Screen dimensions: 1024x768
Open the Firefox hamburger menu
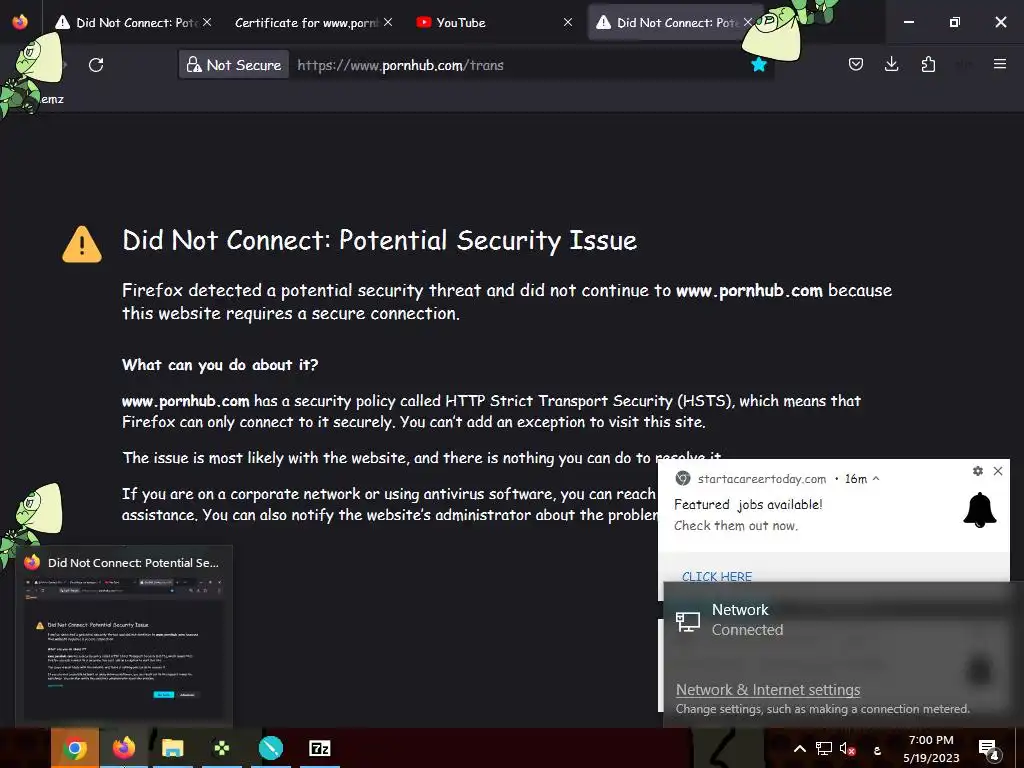[x=999, y=64]
